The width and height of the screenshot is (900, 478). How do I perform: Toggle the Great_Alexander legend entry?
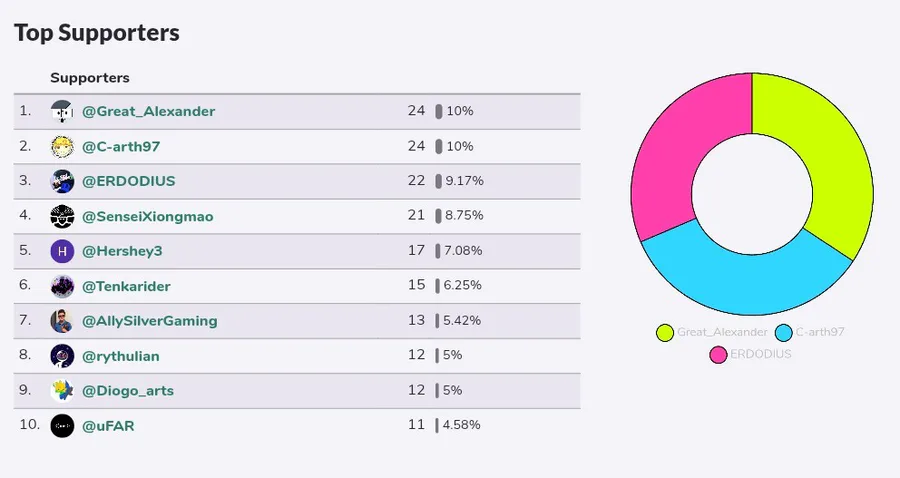coord(712,332)
